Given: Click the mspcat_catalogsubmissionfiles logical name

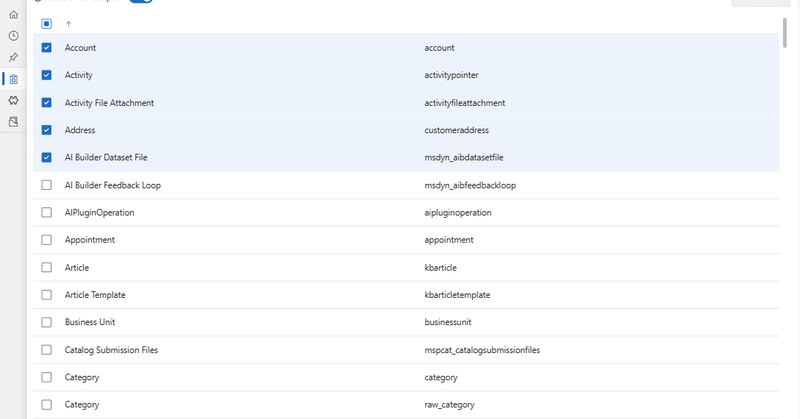Looking at the screenshot, I should point(482,350).
